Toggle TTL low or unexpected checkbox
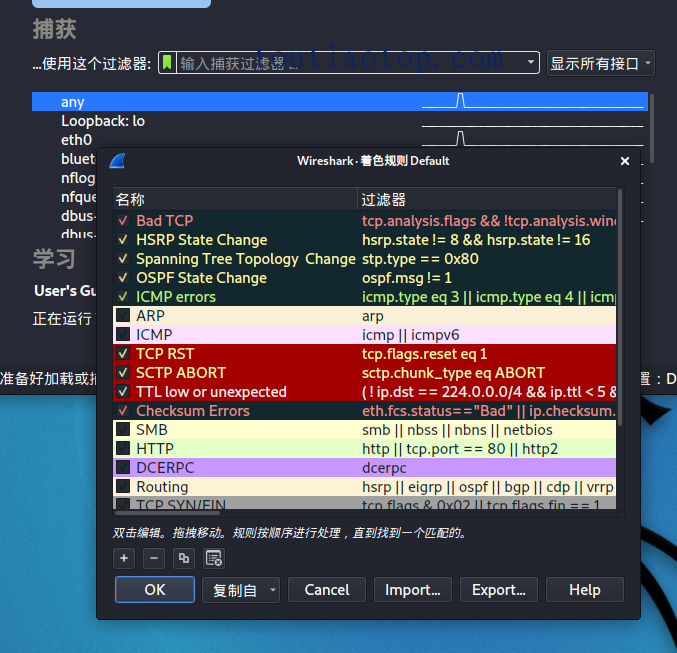This screenshot has height=653, width=677. pyautogui.click(x=123, y=392)
